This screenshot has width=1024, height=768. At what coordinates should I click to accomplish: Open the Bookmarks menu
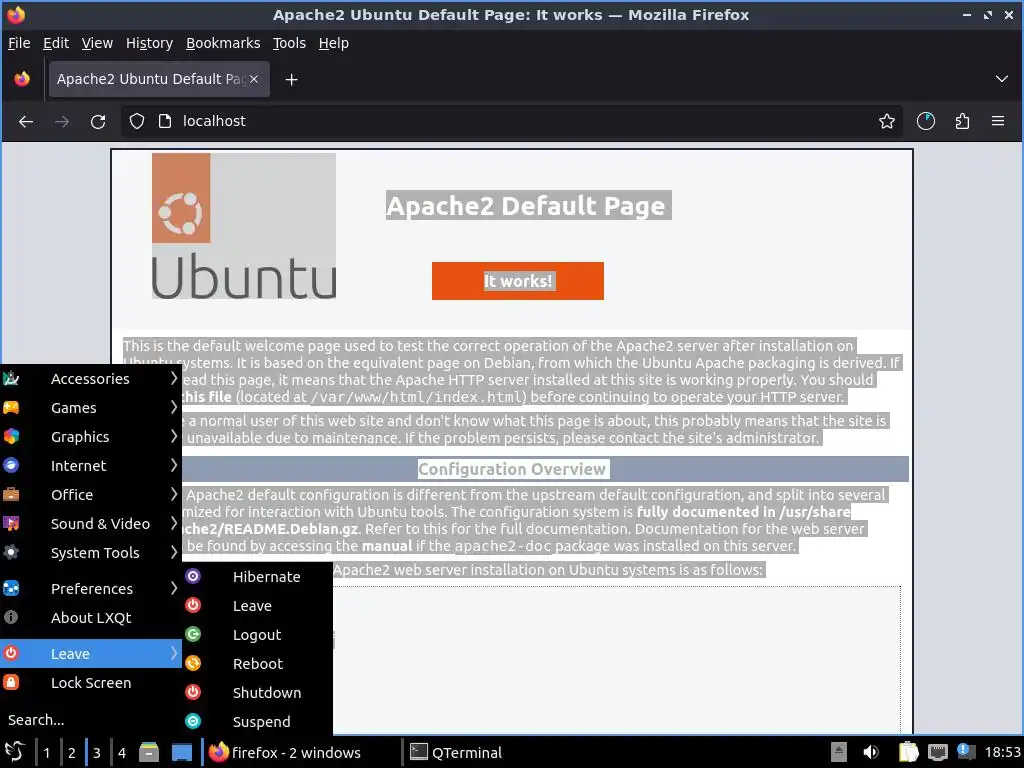(223, 43)
